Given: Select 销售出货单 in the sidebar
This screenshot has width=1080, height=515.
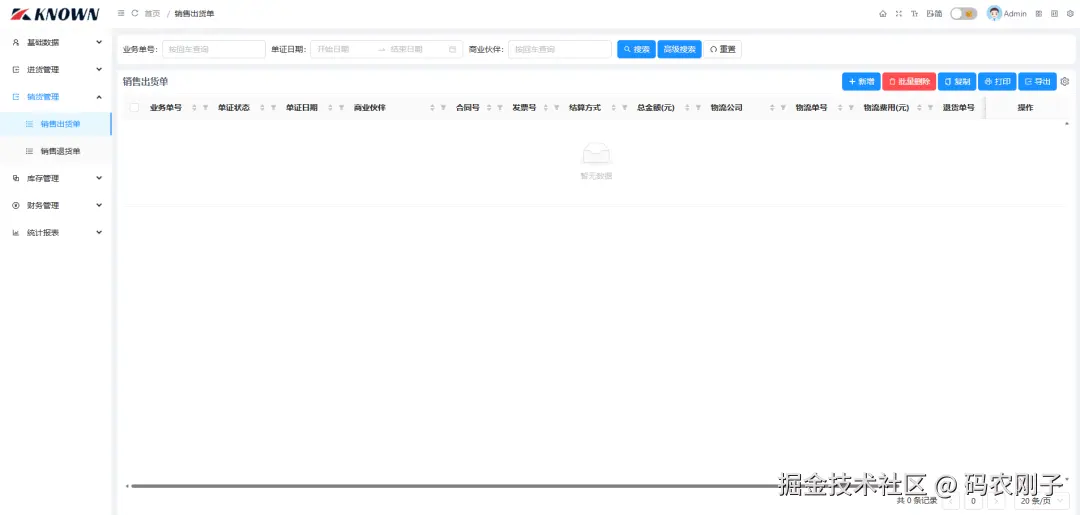Looking at the screenshot, I should [56, 124].
